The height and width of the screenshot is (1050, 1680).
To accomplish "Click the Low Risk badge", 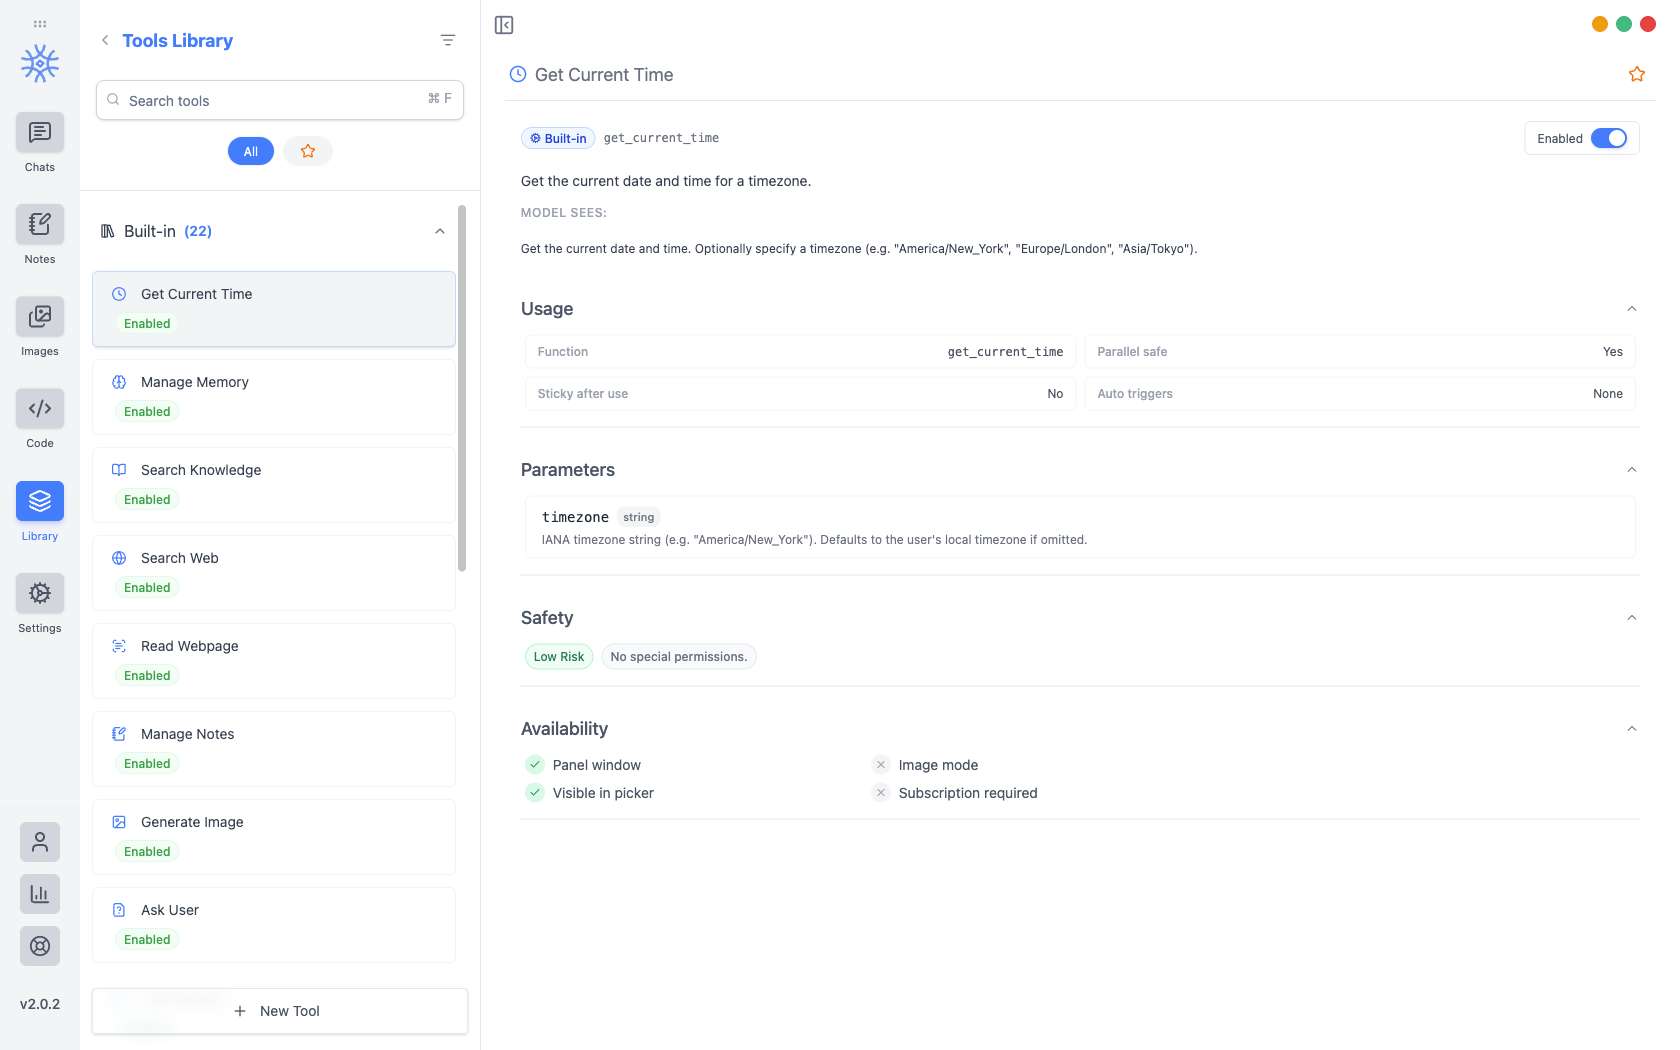I will click(x=559, y=656).
